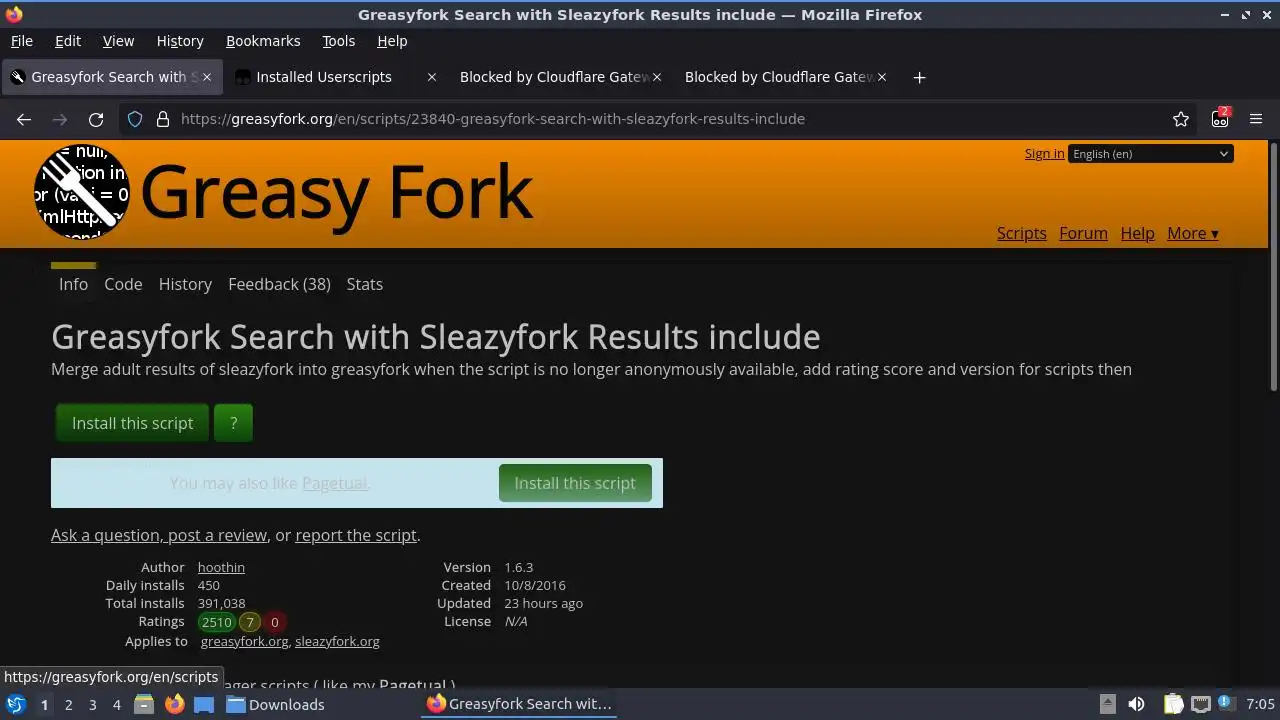Click the main green Install this script button
1280x720 pixels.
coord(132,423)
